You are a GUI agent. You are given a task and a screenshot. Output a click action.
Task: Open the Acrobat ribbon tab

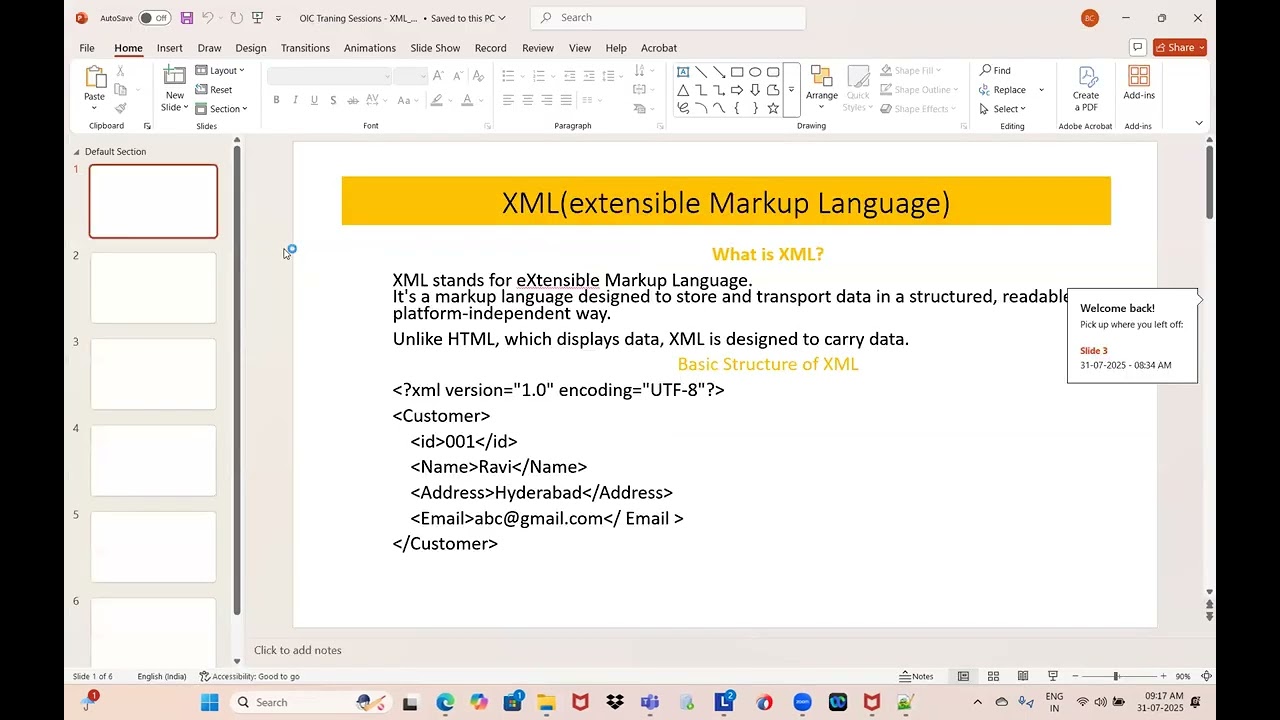click(x=659, y=48)
